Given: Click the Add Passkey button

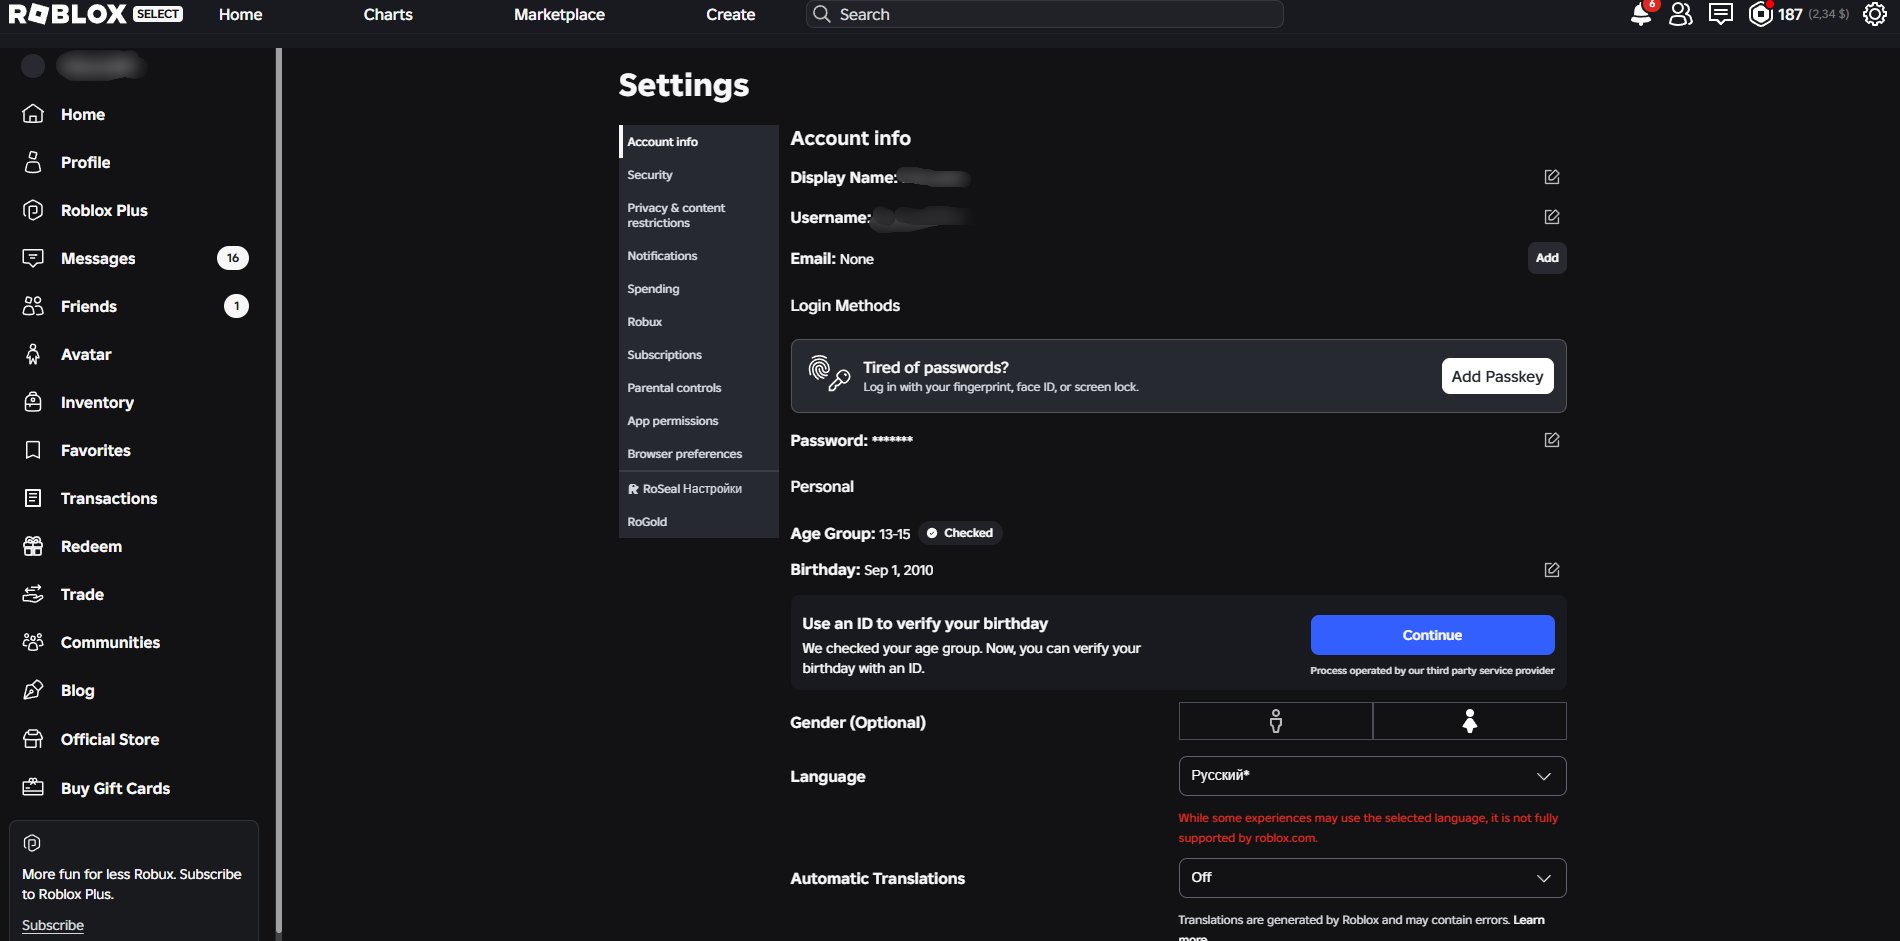Looking at the screenshot, I should click(x=1497, y=376).
